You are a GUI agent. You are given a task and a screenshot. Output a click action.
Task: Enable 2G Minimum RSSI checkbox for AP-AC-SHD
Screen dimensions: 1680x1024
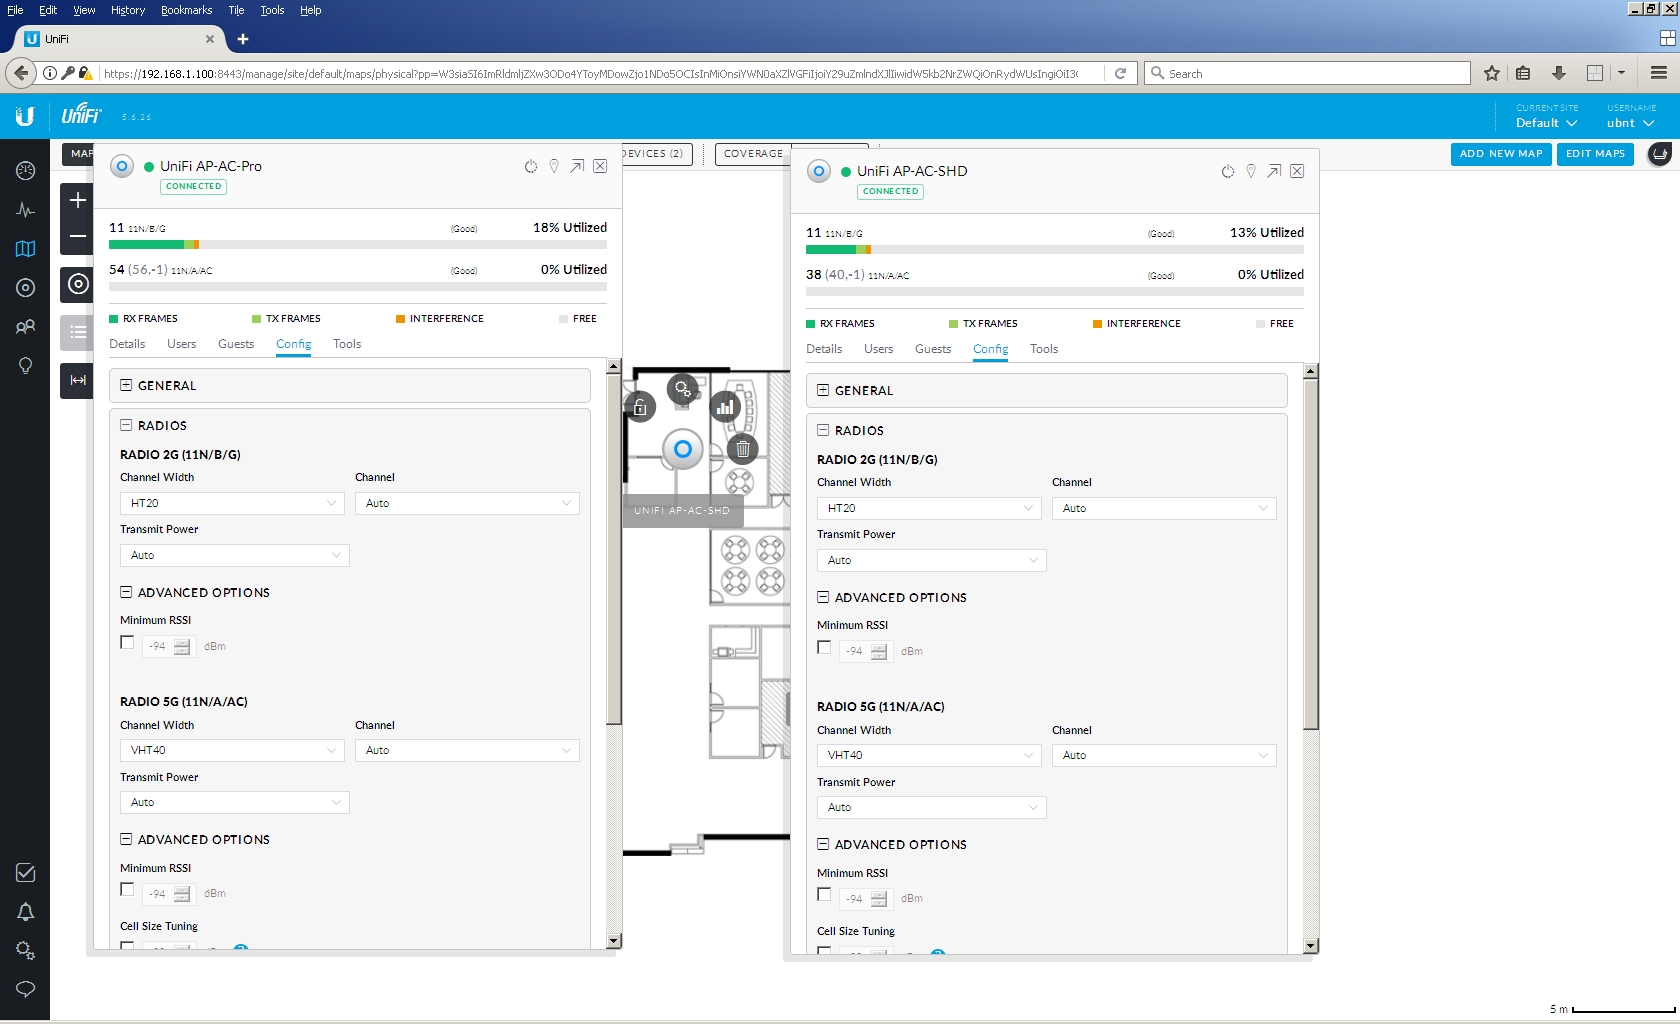pos(824,648)
